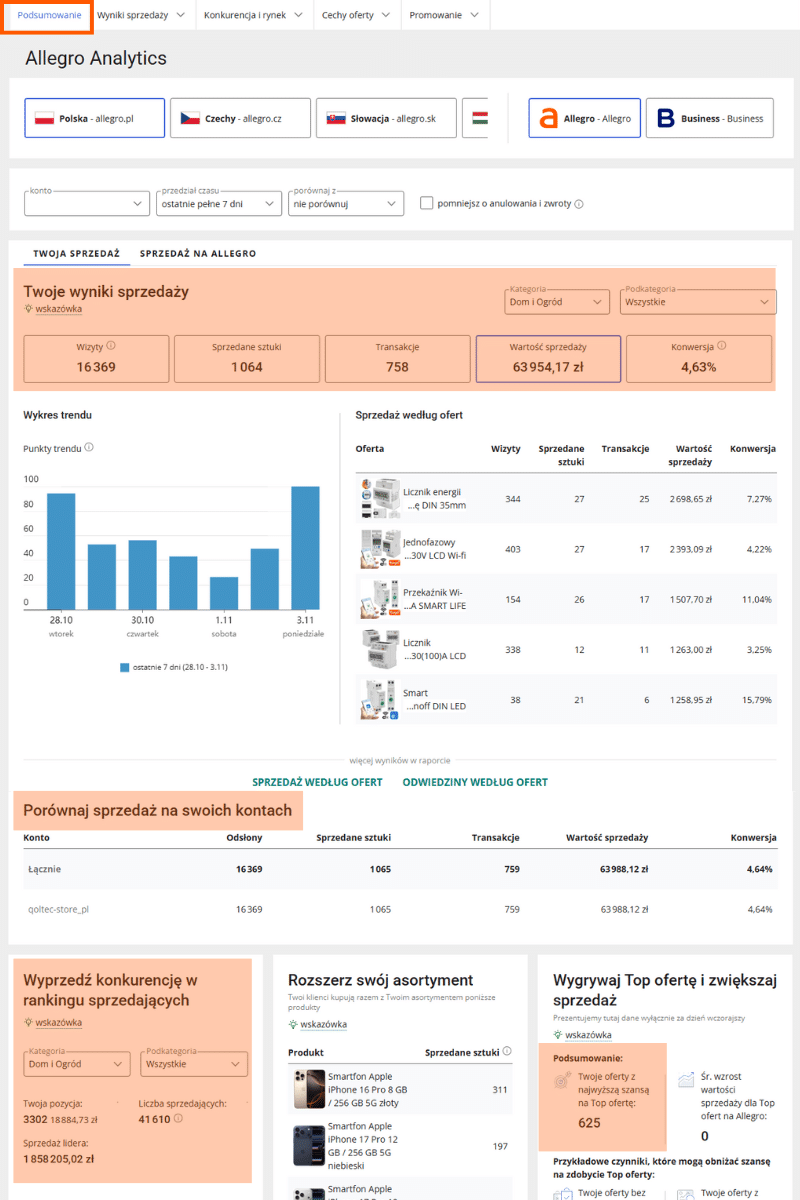Expand the Cechy oferty menu
Image resolution: width=800 pixels, height=1200 pixels.
point(356,16)
